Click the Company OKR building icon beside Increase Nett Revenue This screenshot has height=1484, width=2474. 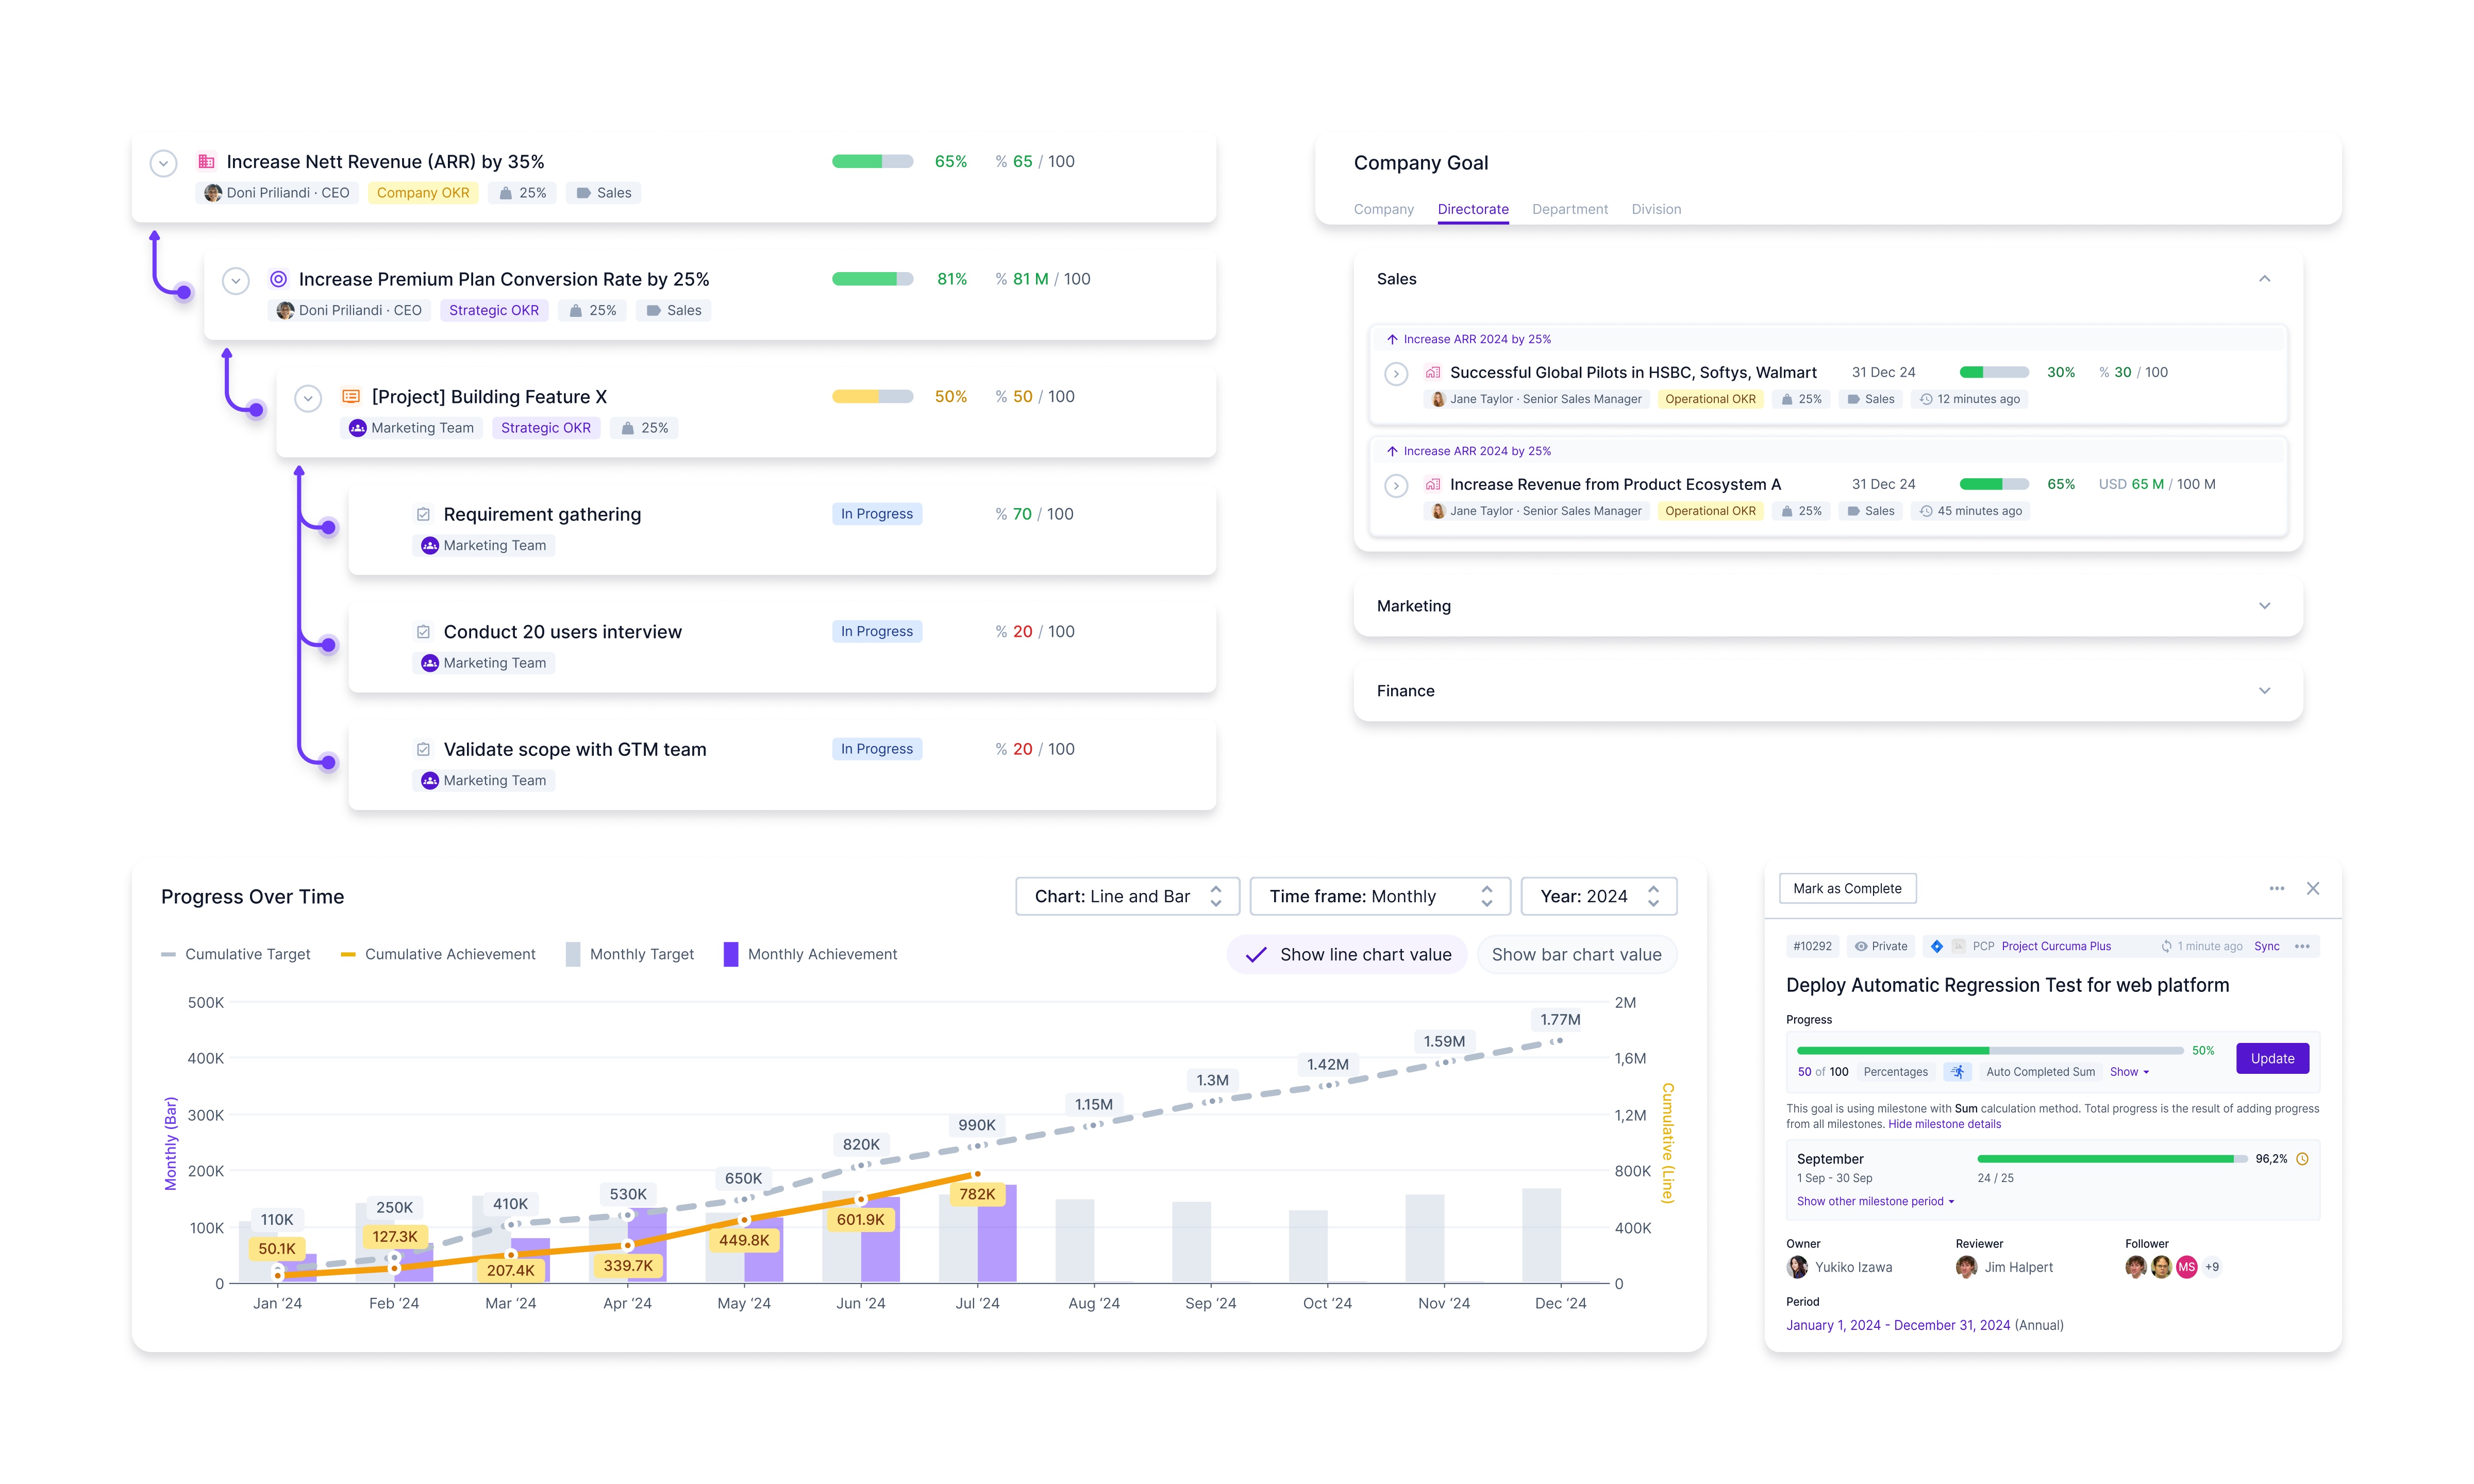206,161
